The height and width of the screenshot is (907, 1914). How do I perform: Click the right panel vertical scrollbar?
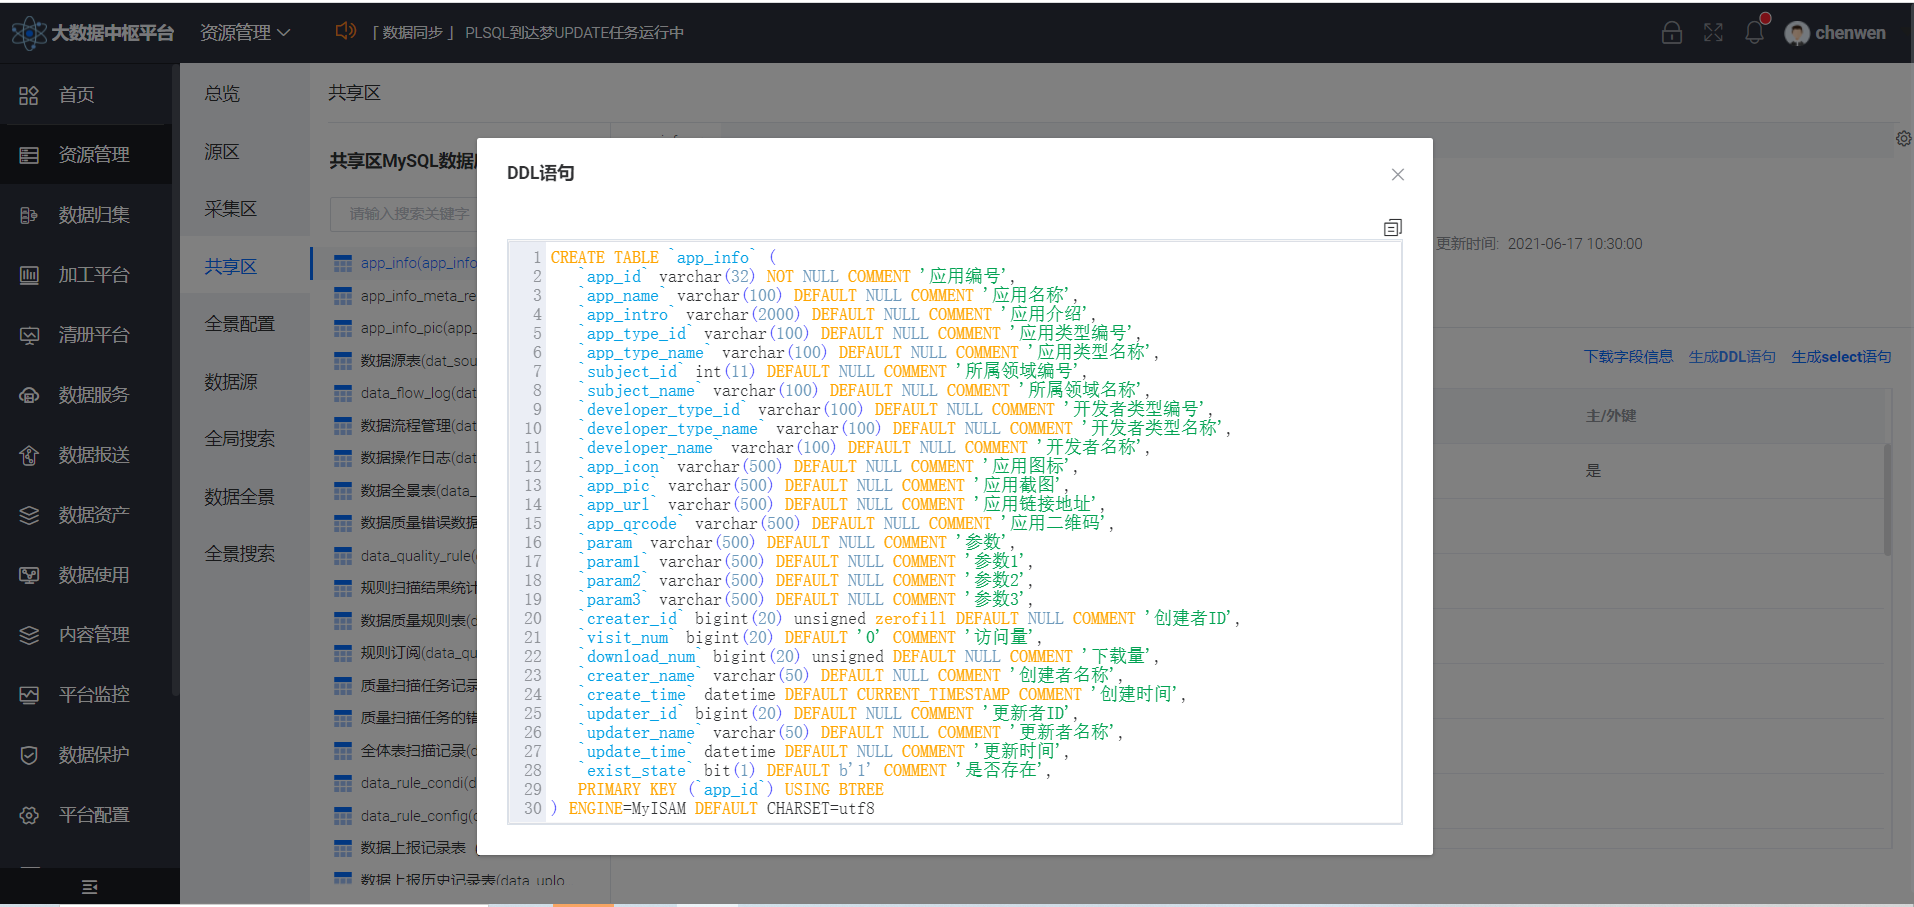click(x=1887, y=500)
